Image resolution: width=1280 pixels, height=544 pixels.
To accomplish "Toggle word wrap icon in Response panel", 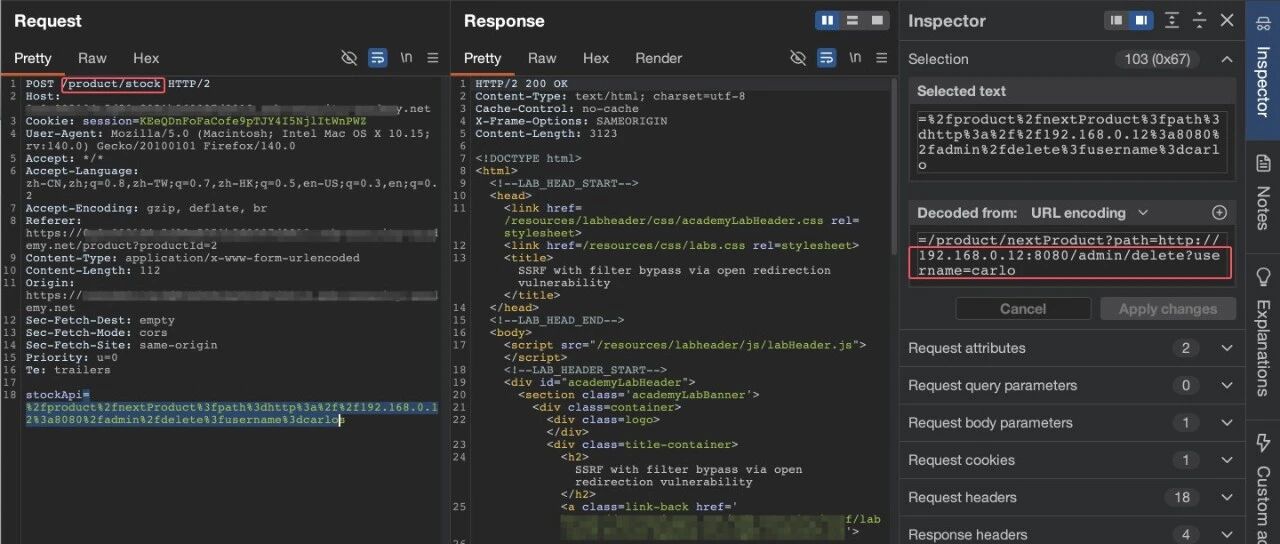I will click(826, 58).
